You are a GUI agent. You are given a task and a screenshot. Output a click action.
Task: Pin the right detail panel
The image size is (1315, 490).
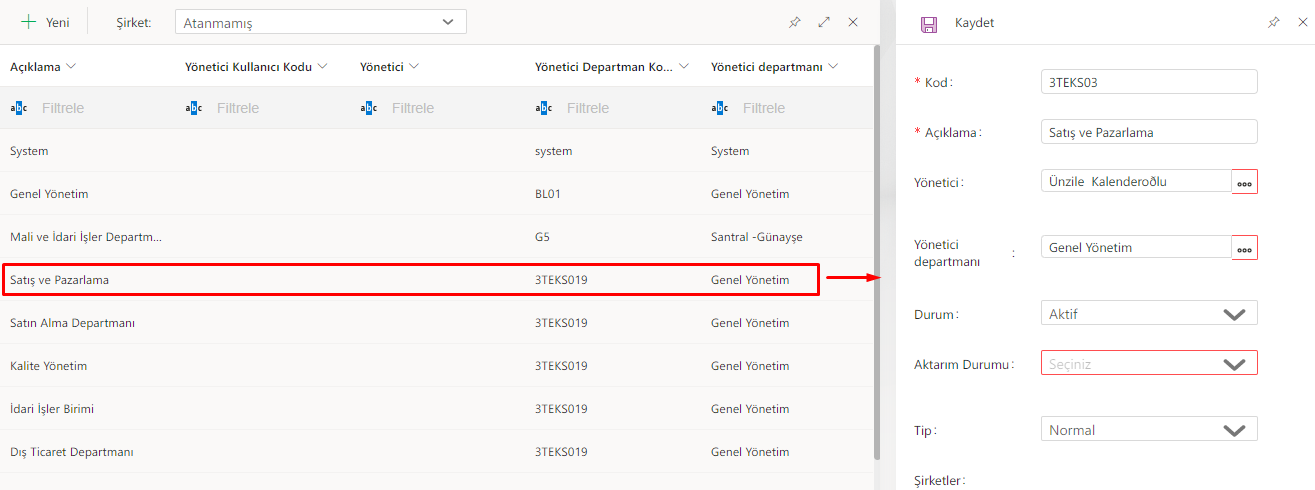(x=1273, y=22)
